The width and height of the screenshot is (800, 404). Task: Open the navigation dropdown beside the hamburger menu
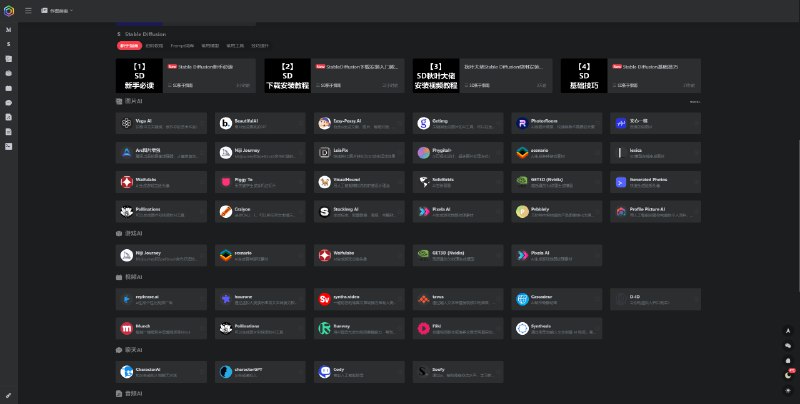point(57,11)
